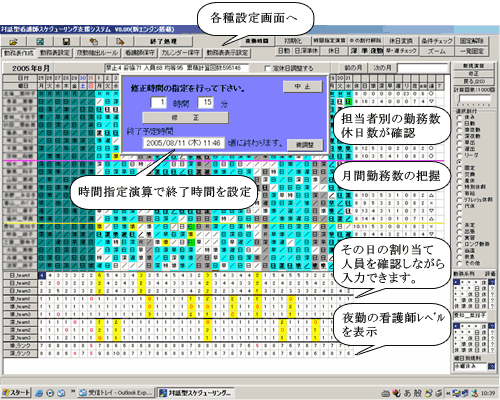Select the 休み radio button

tap(460, 117)
